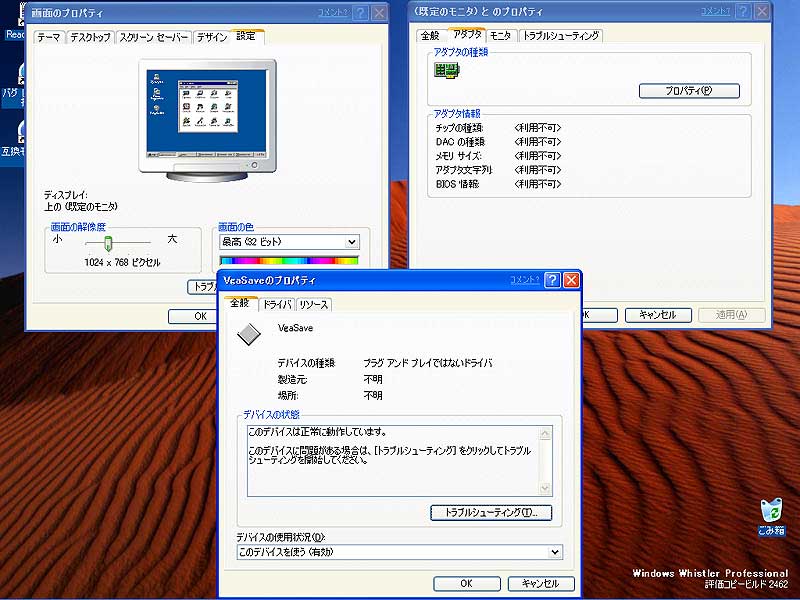This screenshot has height=600, width=800.
Task: Click the 'BIOS 情報:' label
Action: 458,184
